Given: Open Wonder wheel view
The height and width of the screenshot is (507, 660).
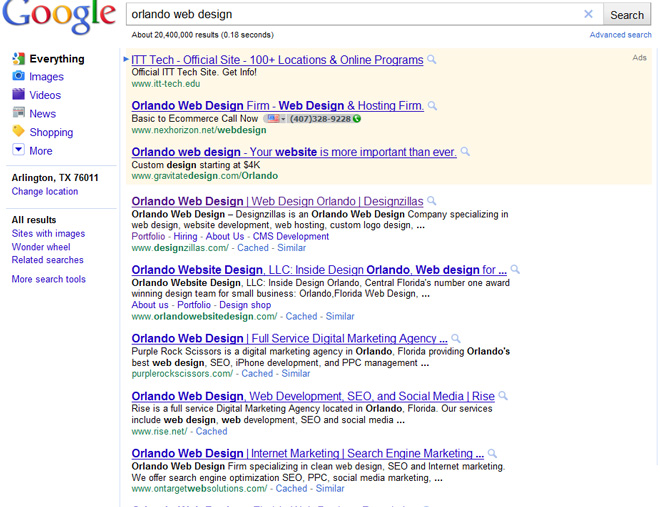Looking at the screenshot, I should [41, 247].
